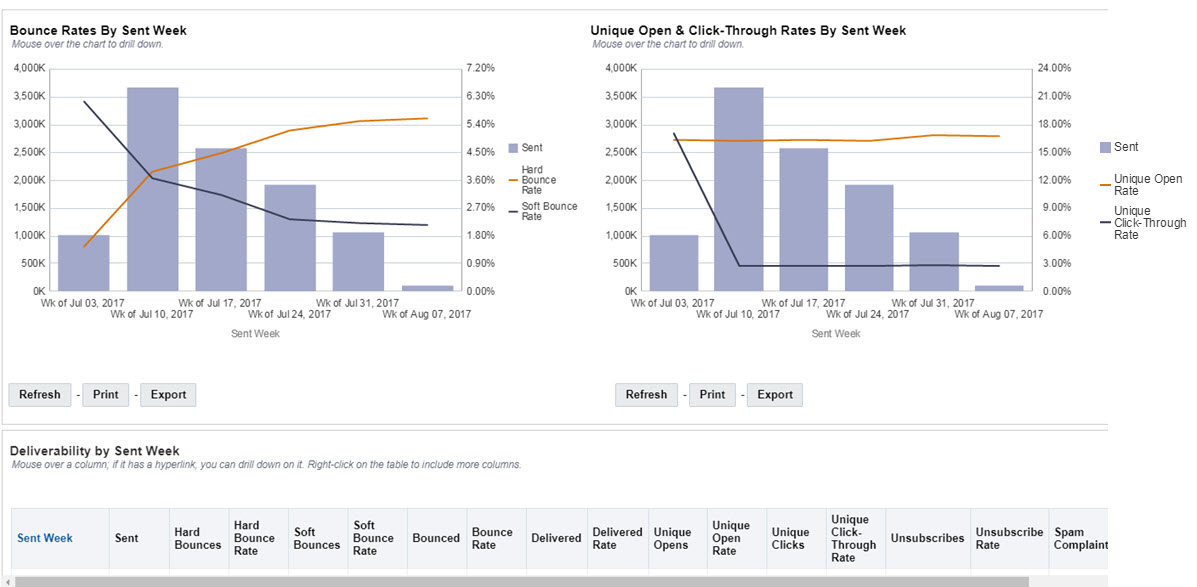Click the Jul 17 bar in Open Rates chart
This screenshot has height=587, width=1197.
tap(803, 220)
